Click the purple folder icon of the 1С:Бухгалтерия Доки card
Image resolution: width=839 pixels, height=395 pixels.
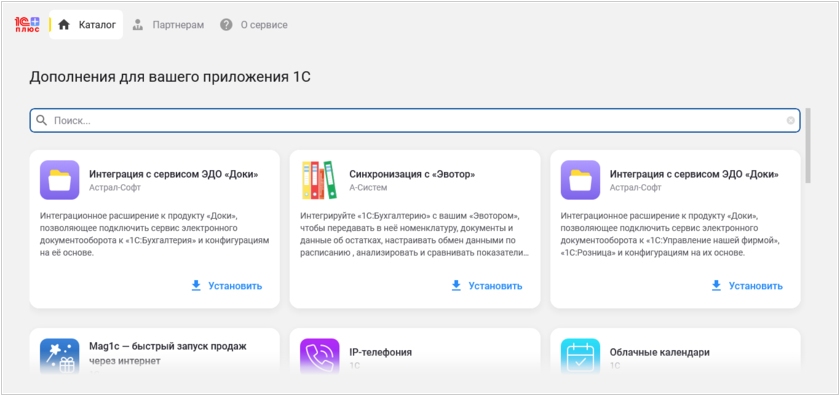(59, 180)
